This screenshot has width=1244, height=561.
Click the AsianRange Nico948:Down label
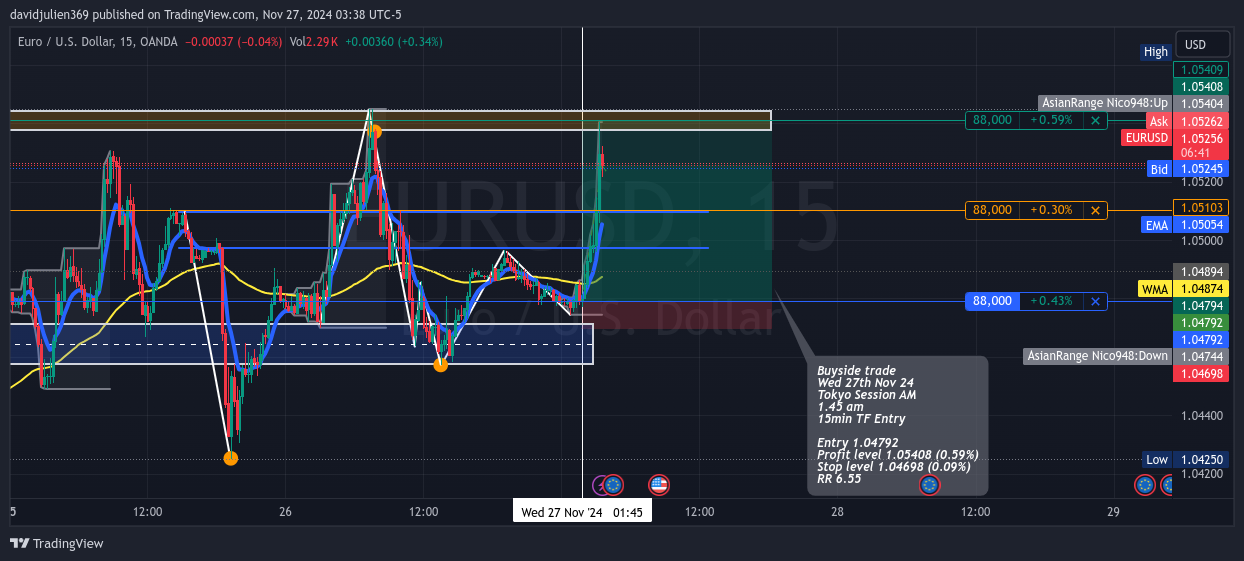[1097, 356]
